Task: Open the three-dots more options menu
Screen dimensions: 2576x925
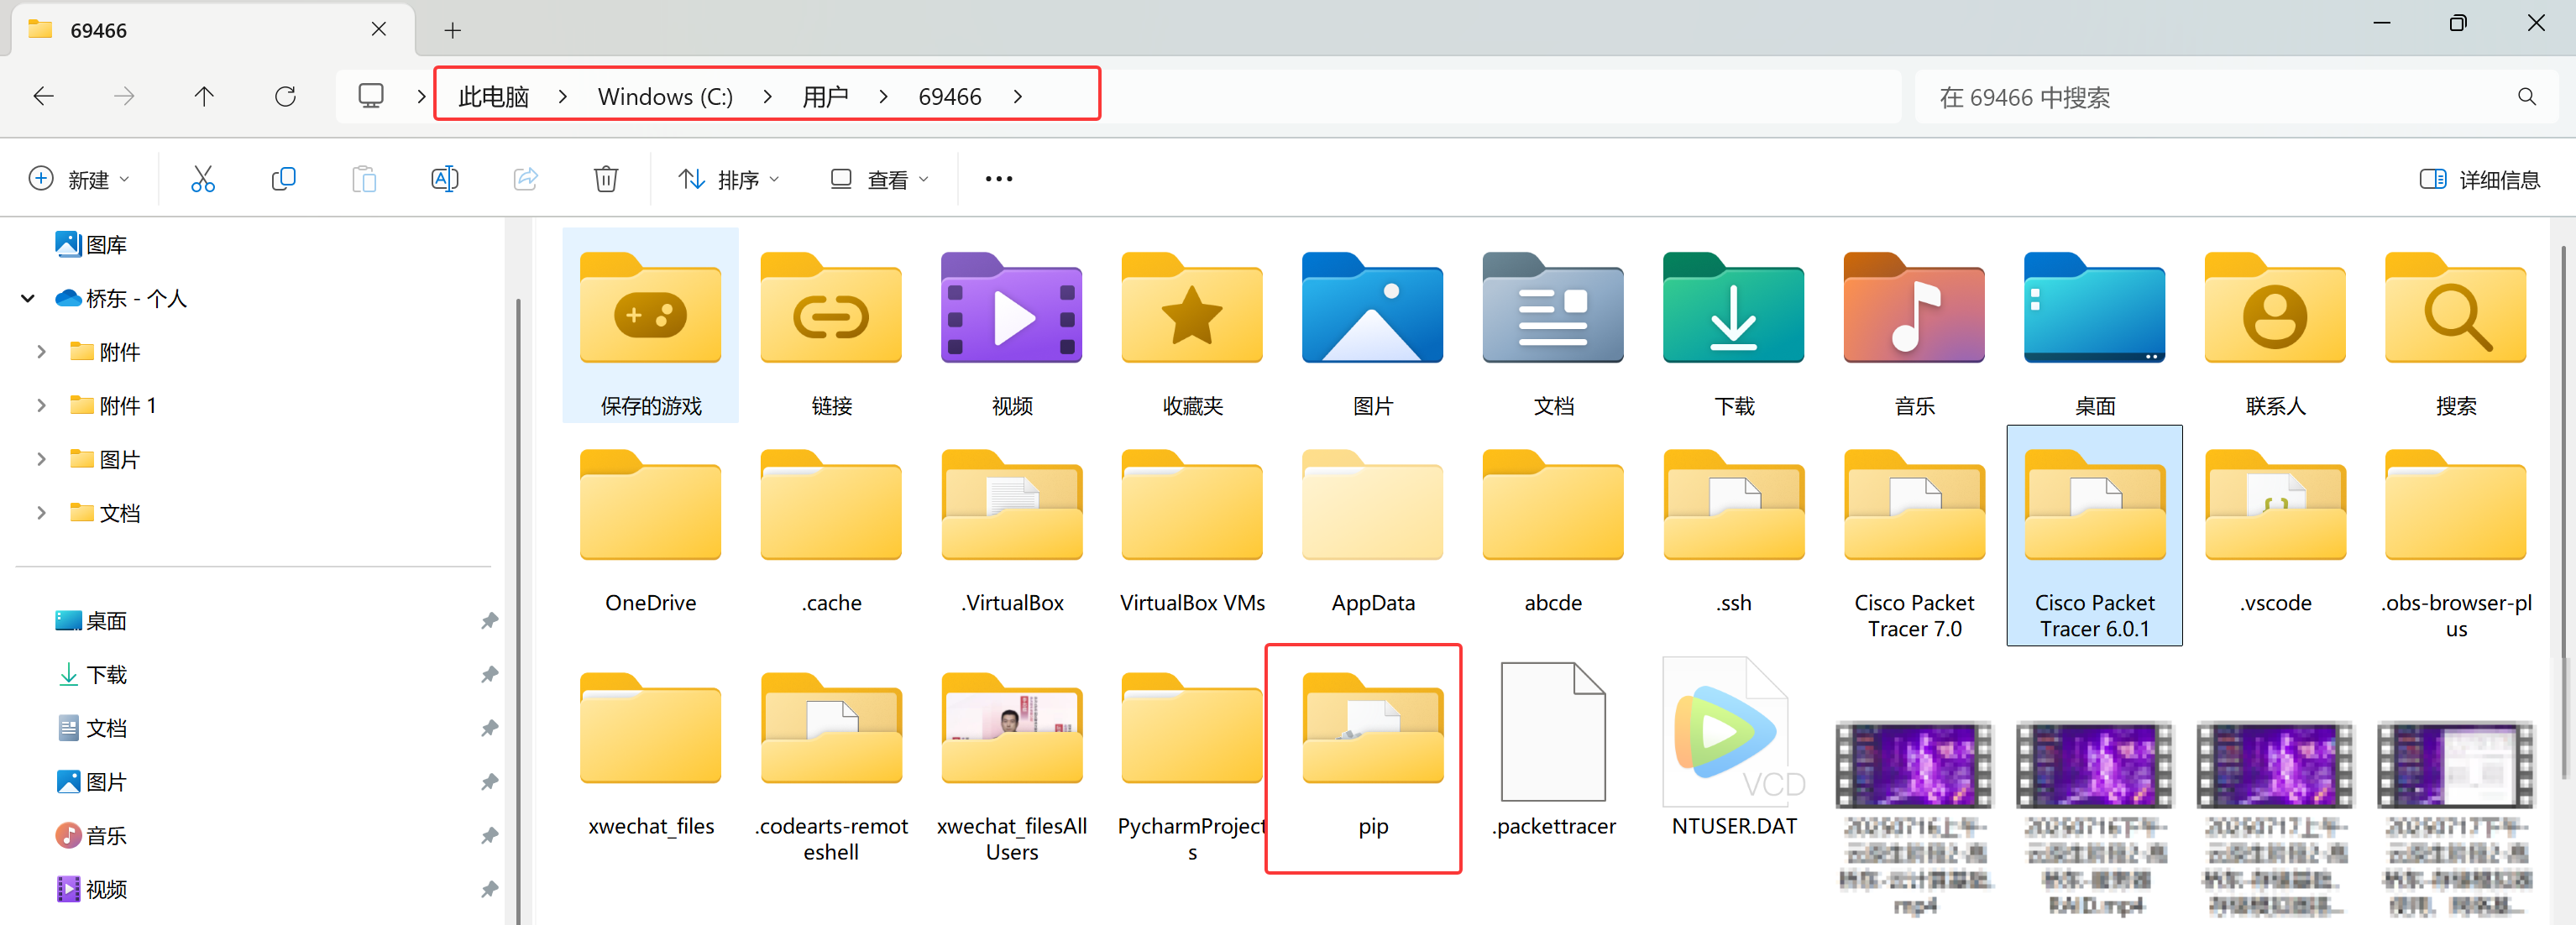Action: pyautogui.click(x=998, y=179)
